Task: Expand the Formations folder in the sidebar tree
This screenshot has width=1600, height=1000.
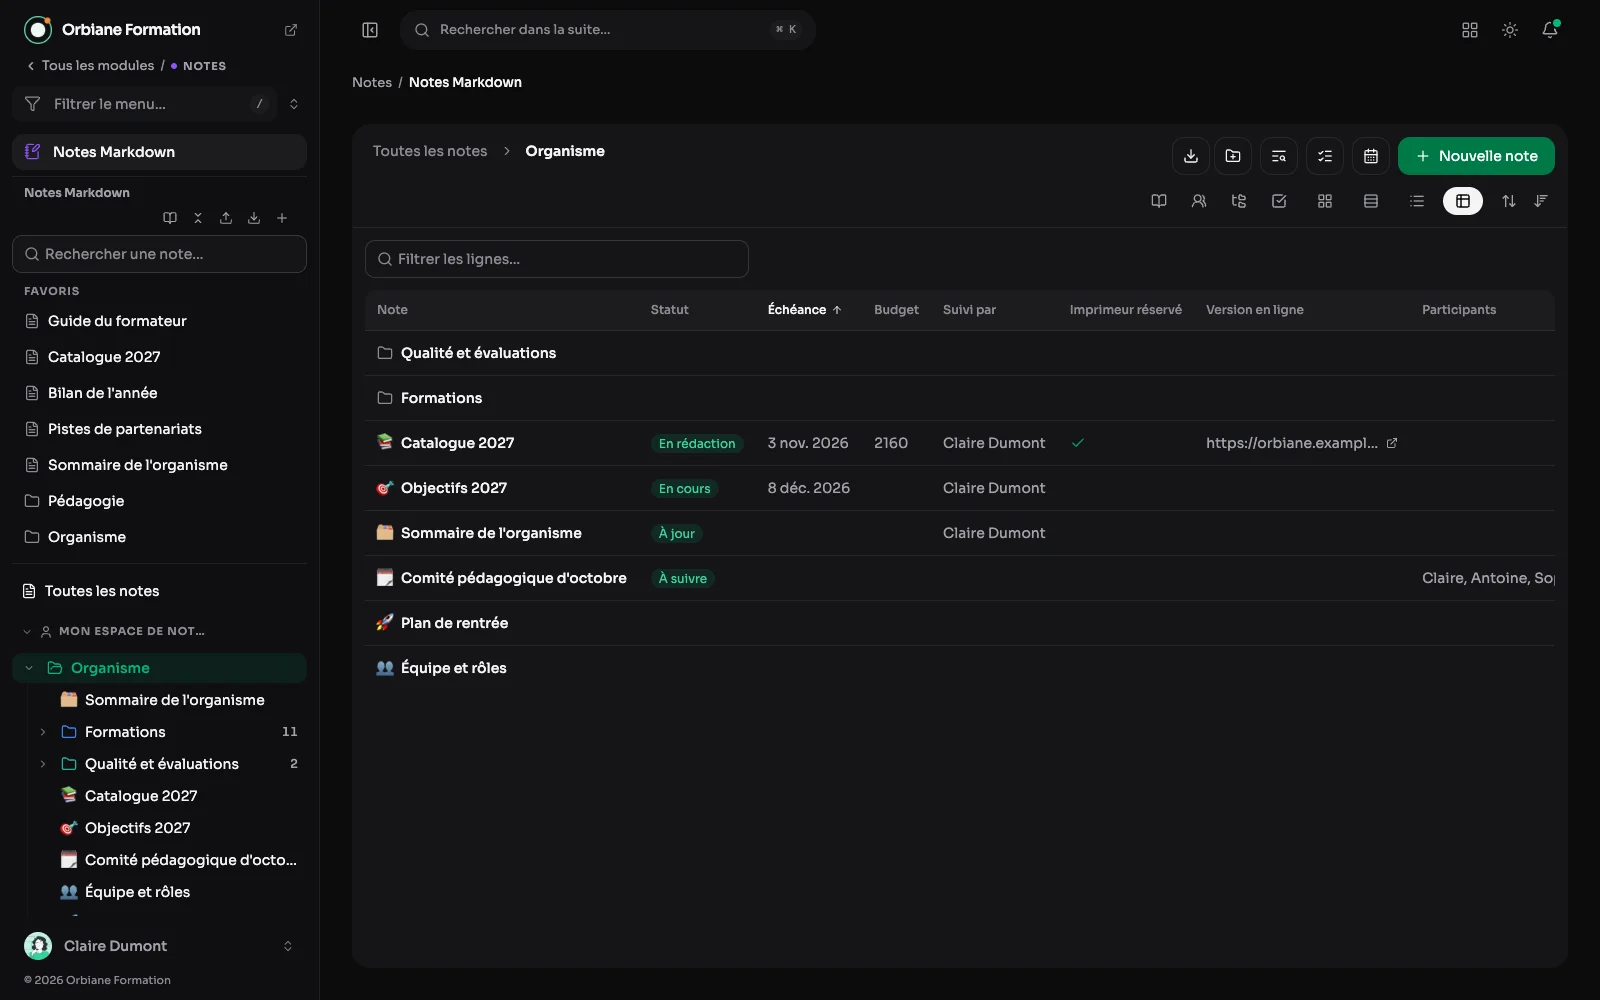Action: coord(43,732)
